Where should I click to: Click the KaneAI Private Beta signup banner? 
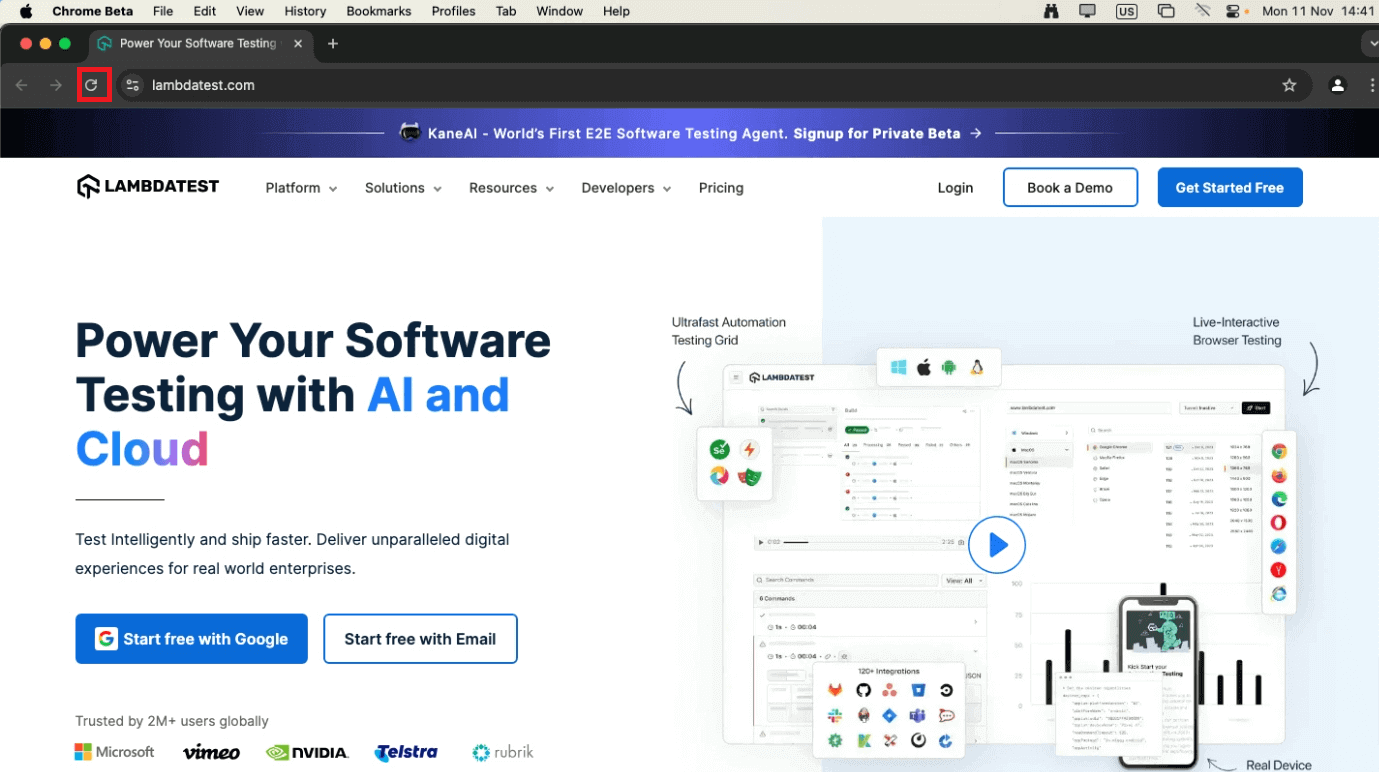(689, 133)
